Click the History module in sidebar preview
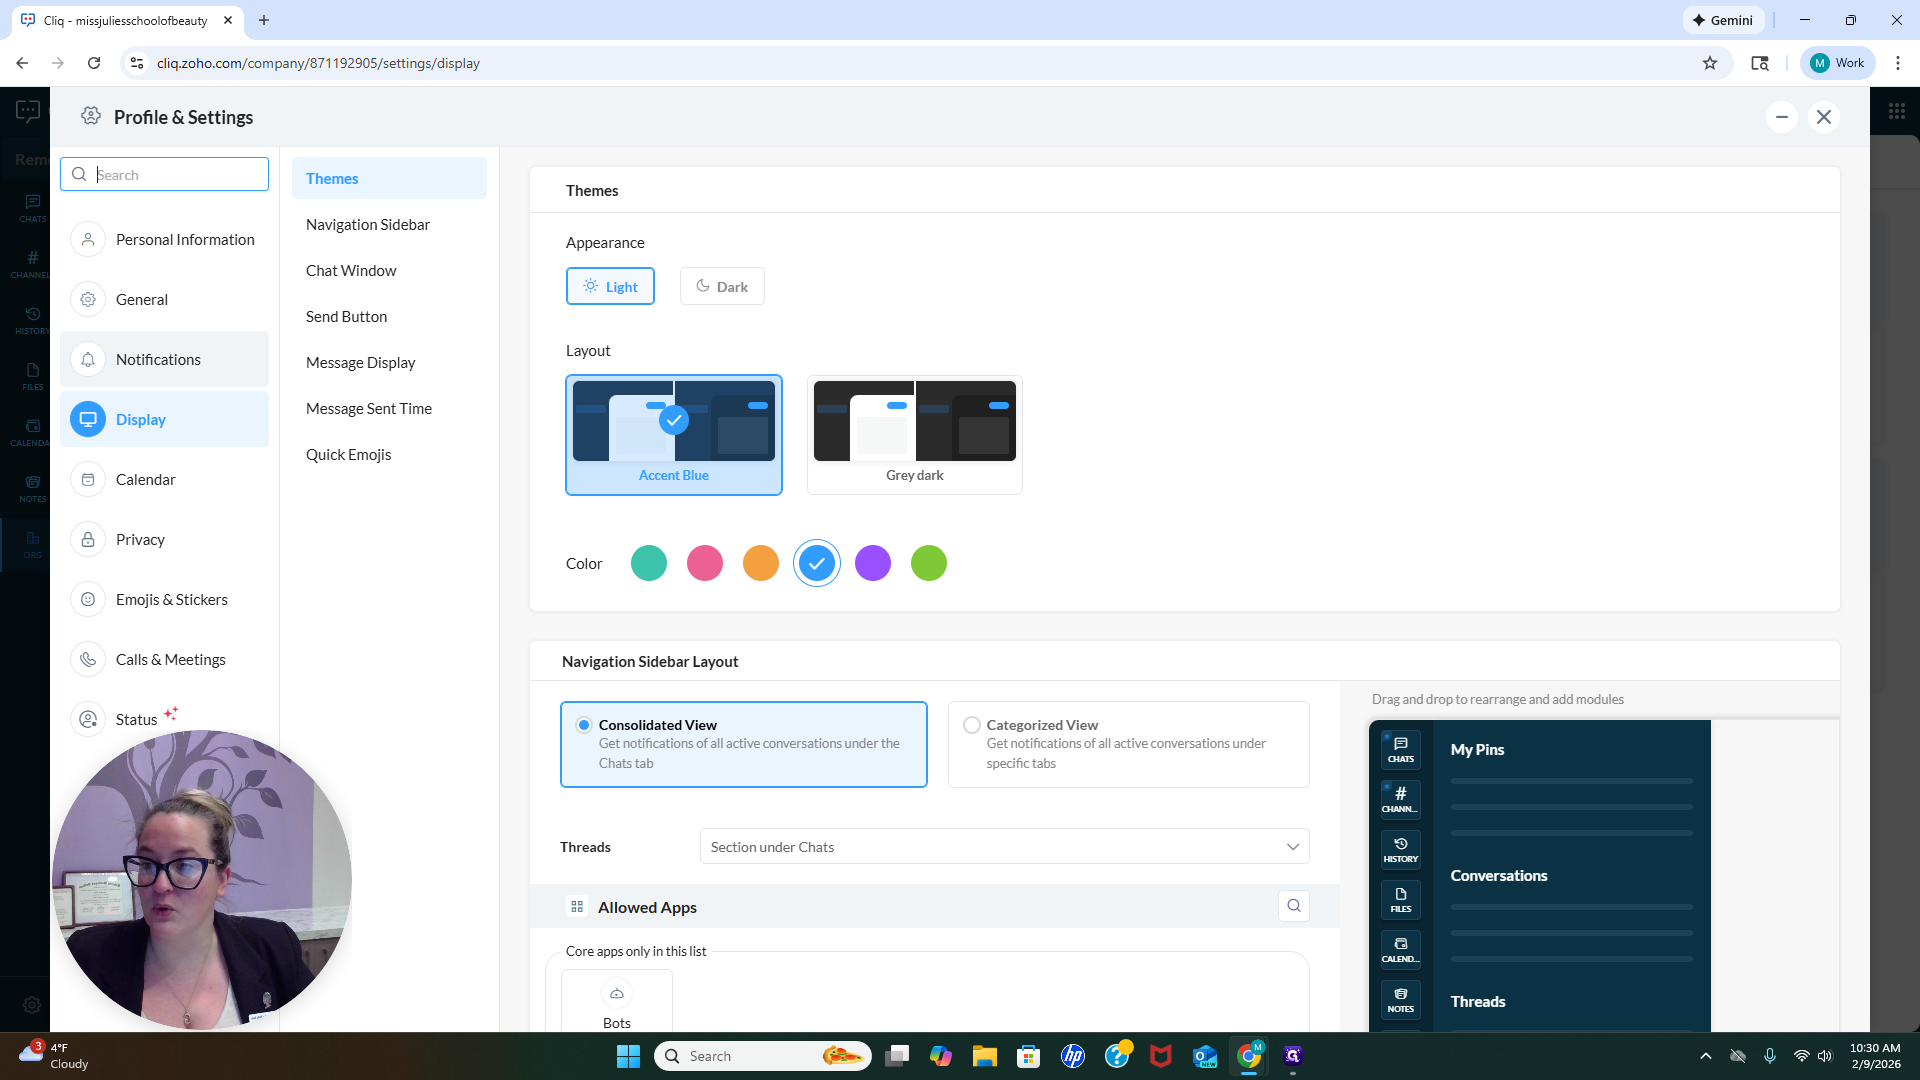 tap(1400, 850)
